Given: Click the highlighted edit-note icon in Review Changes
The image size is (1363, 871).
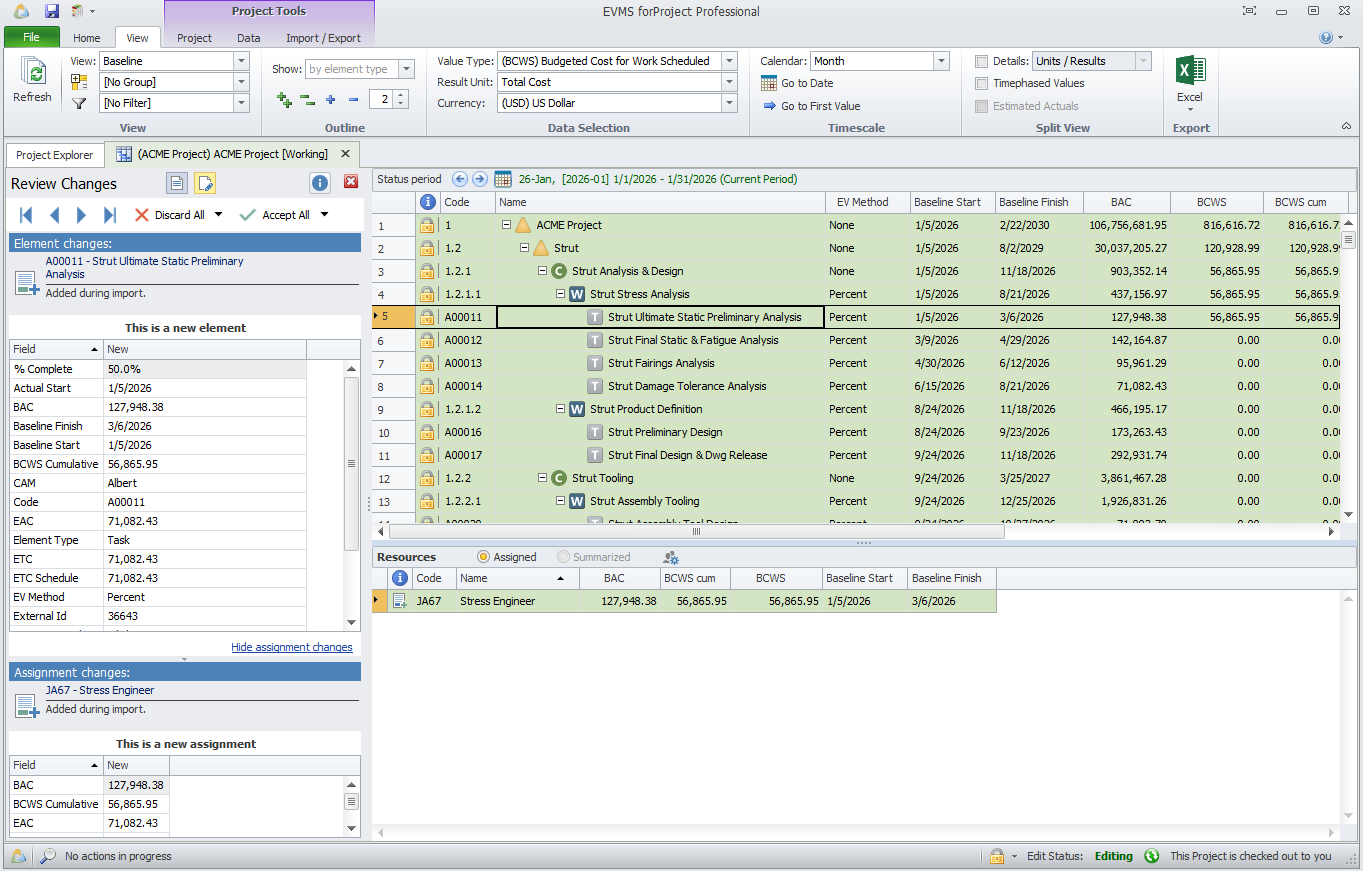Looking at the screenshot, I should point(205,182).
